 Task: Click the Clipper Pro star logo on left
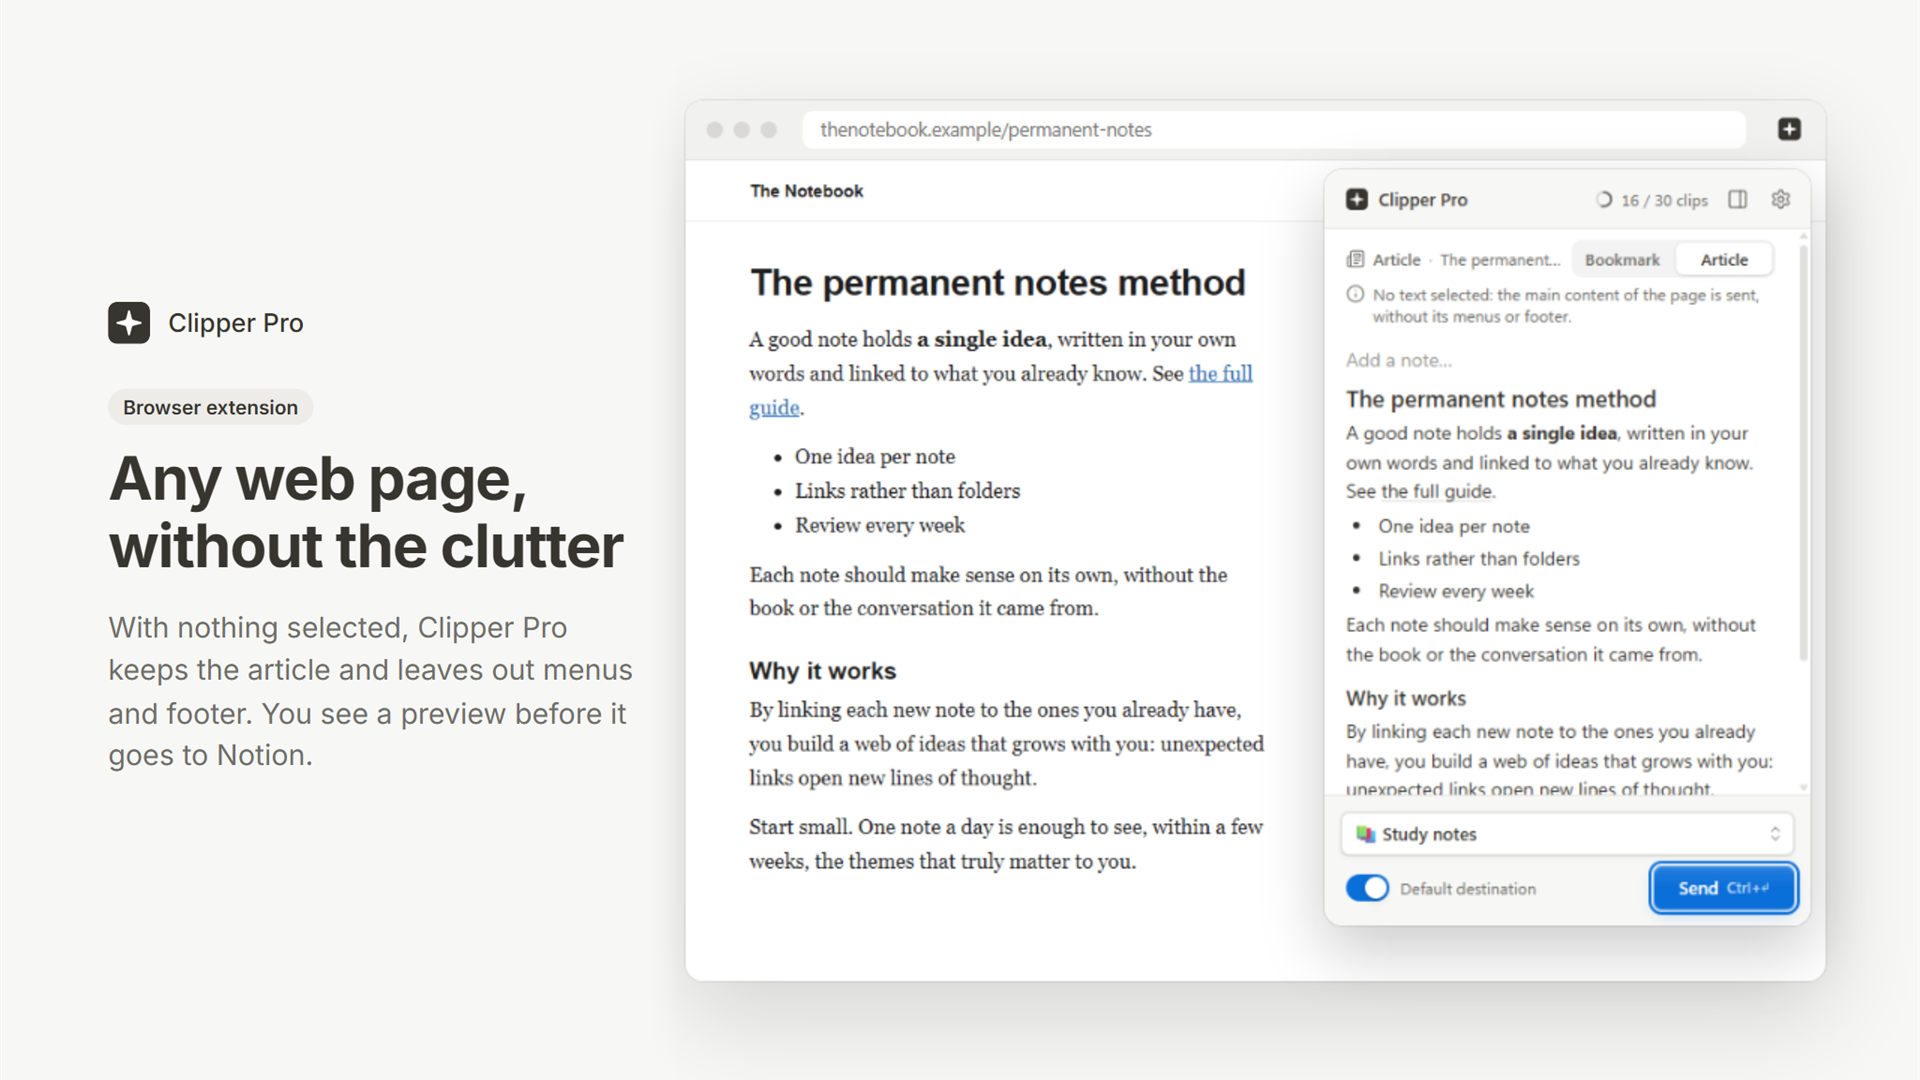(x=129, y=323)
